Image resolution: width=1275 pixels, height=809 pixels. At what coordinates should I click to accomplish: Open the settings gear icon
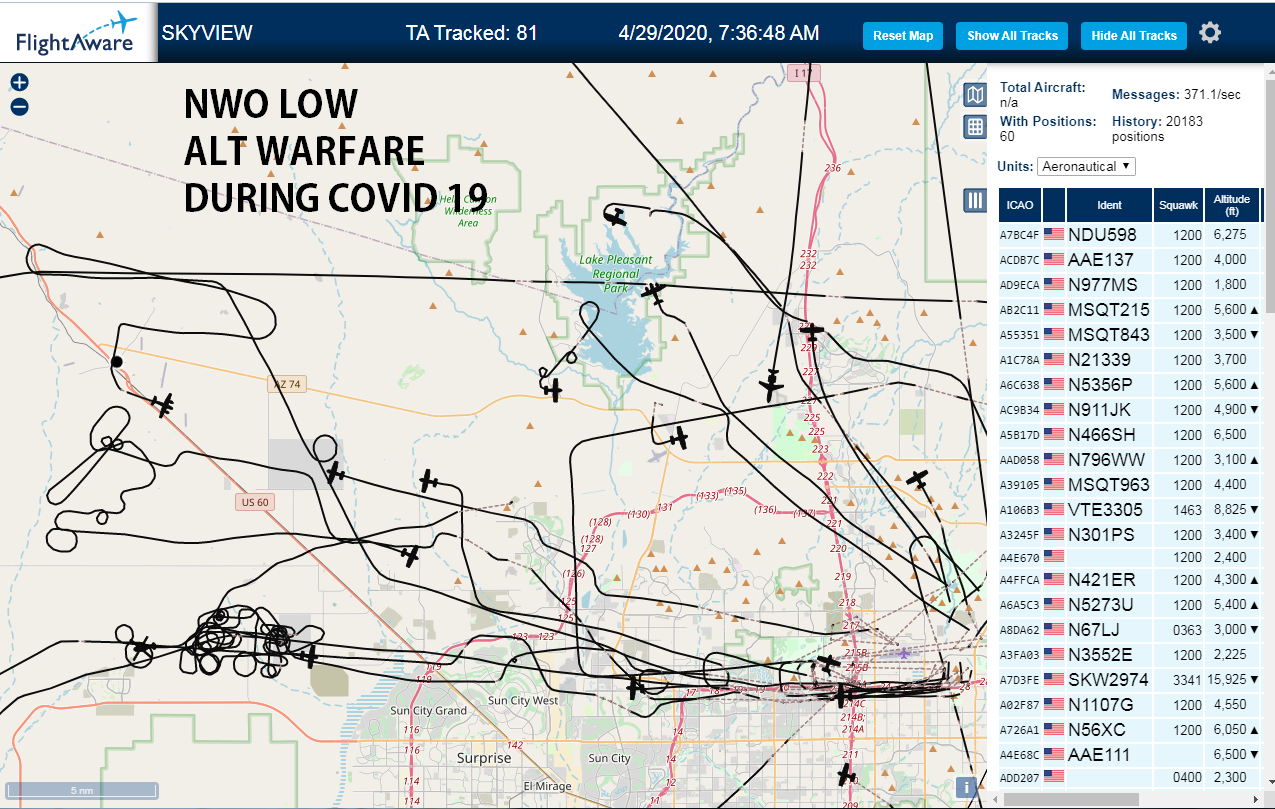click(1210, 33)
